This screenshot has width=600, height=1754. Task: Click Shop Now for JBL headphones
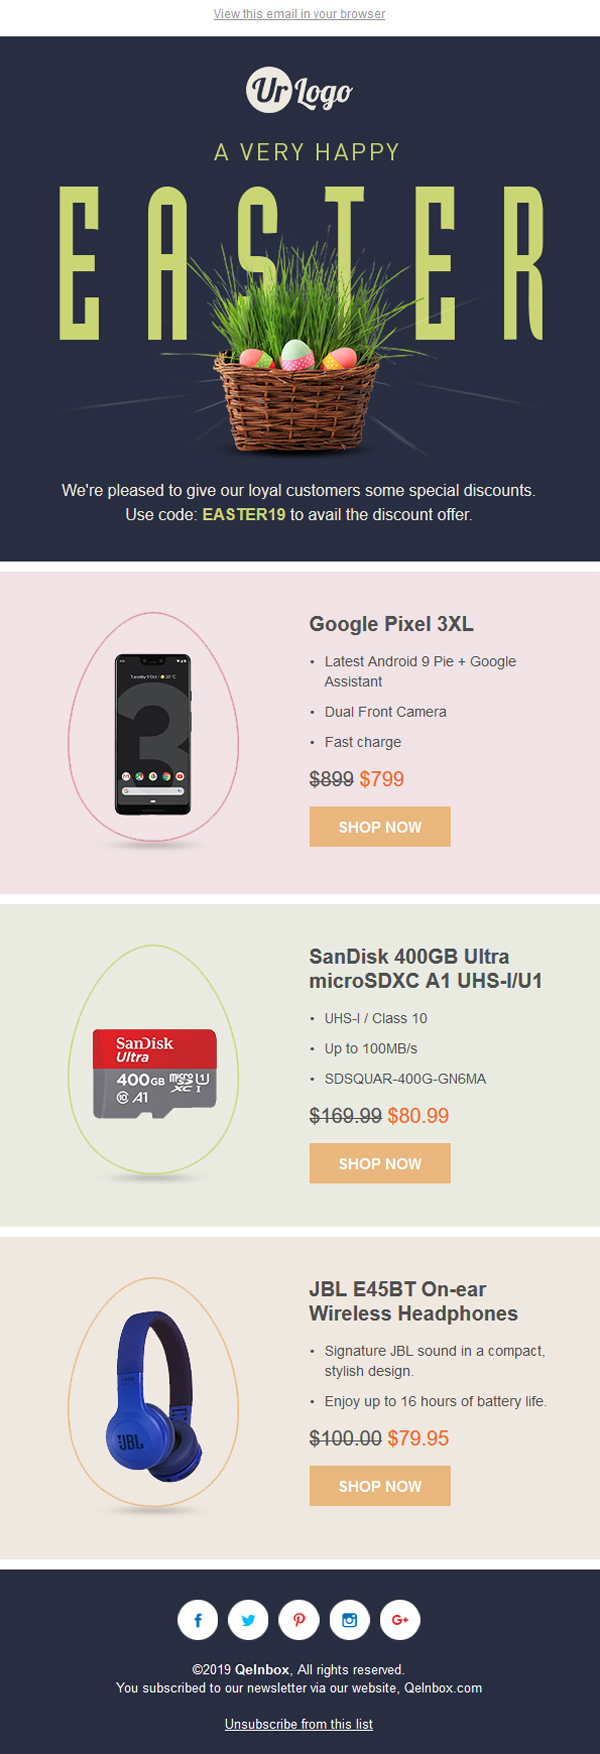(x=380, y=1486)
